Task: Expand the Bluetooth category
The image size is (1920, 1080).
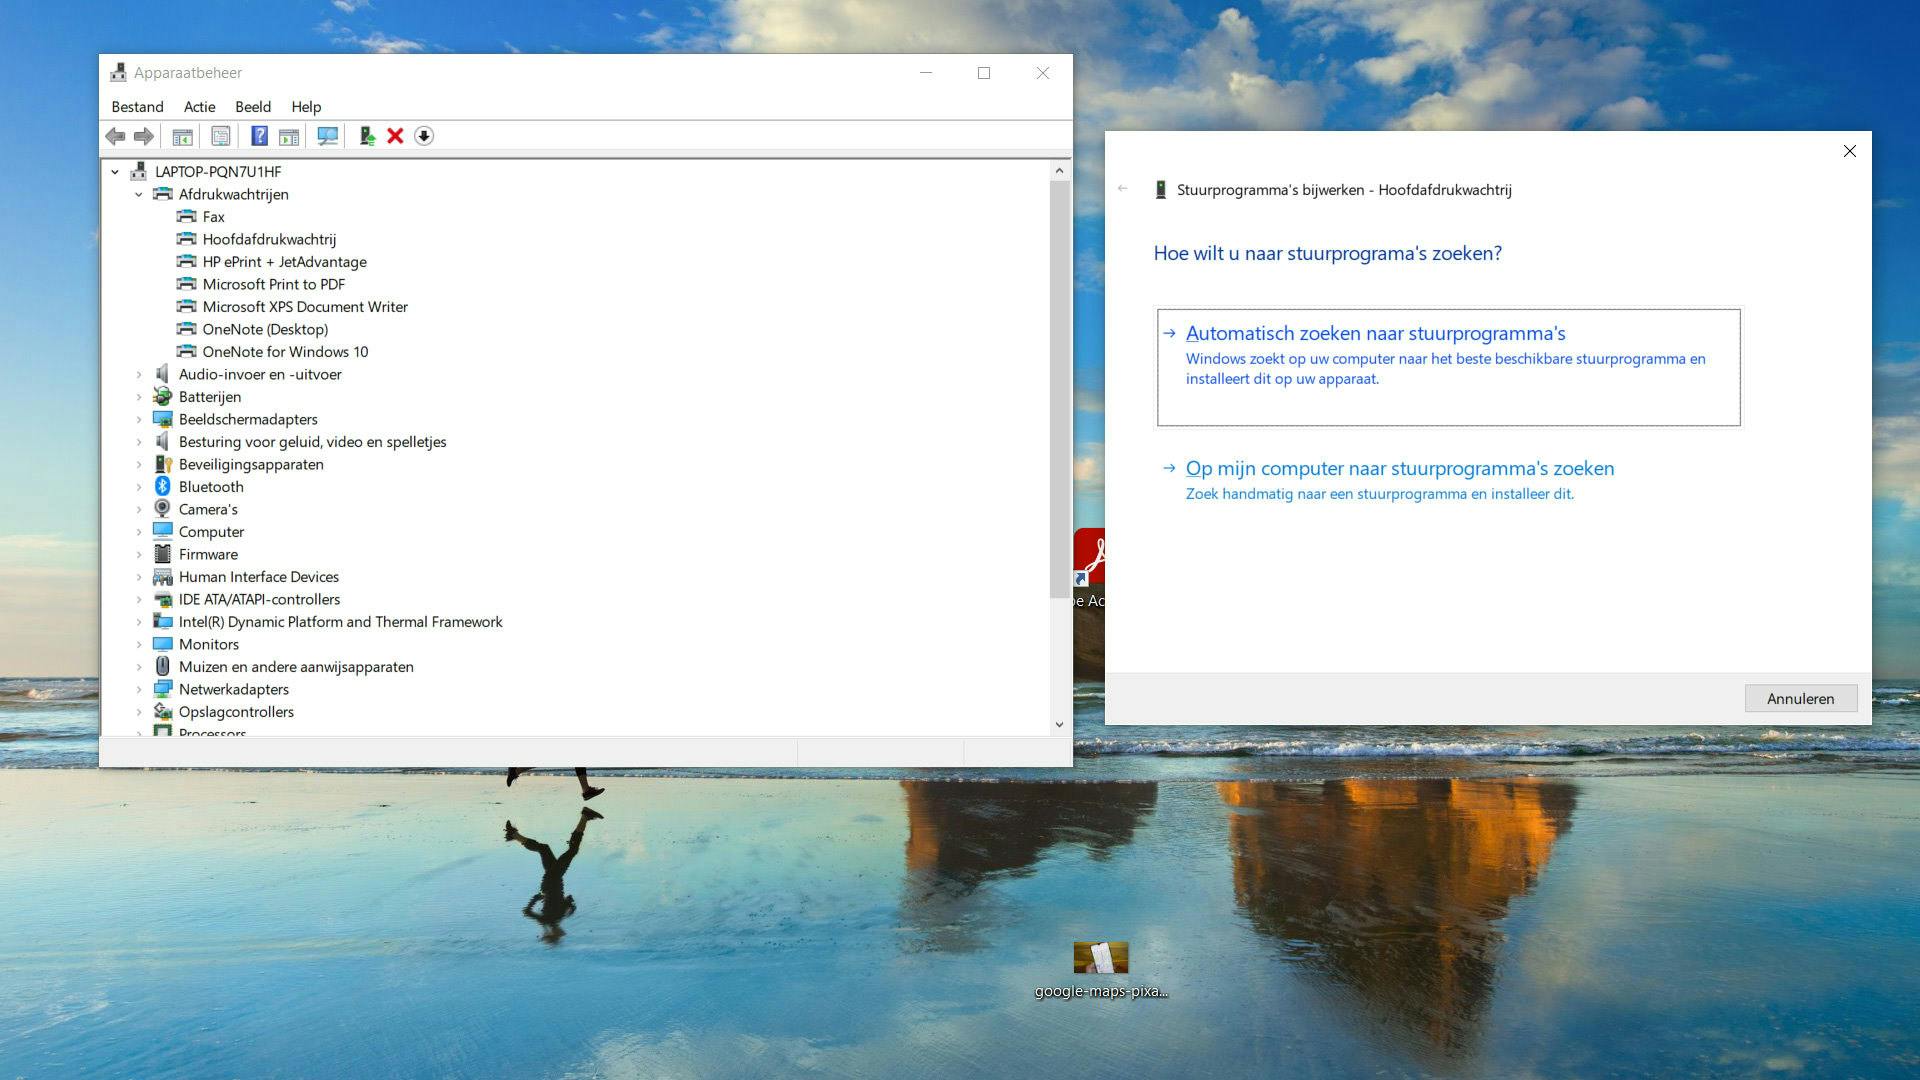Action: (x=139, y=487)
